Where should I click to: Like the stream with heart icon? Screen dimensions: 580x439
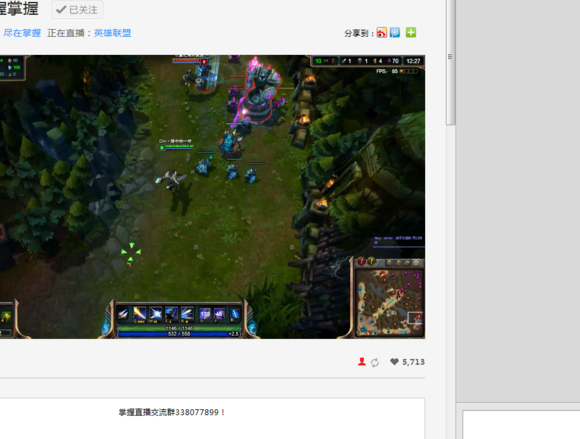(x=394, y=362)
